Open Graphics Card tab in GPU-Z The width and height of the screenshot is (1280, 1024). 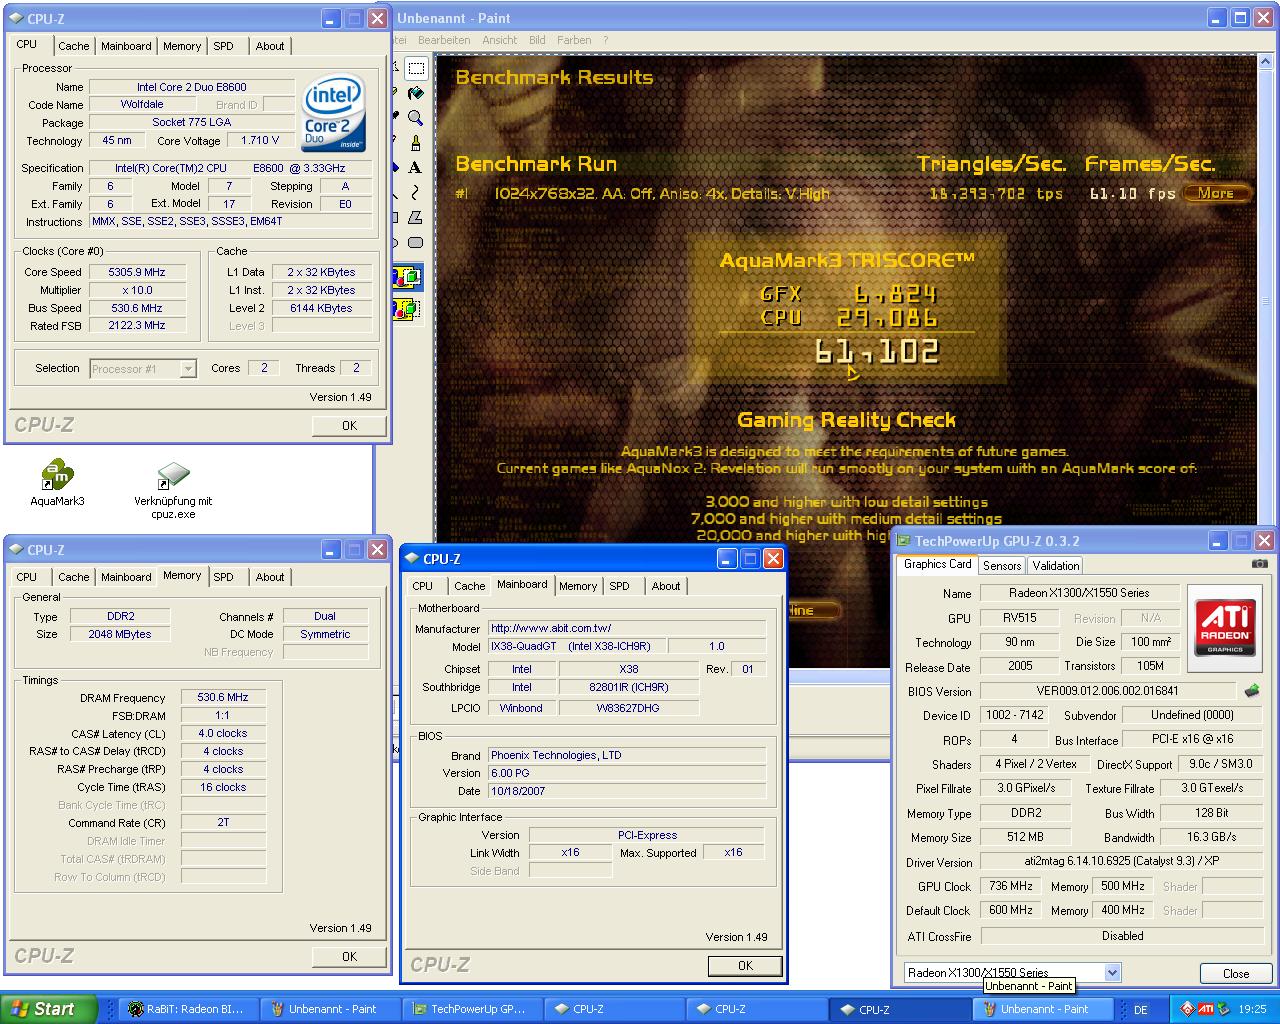coord(937,564)
